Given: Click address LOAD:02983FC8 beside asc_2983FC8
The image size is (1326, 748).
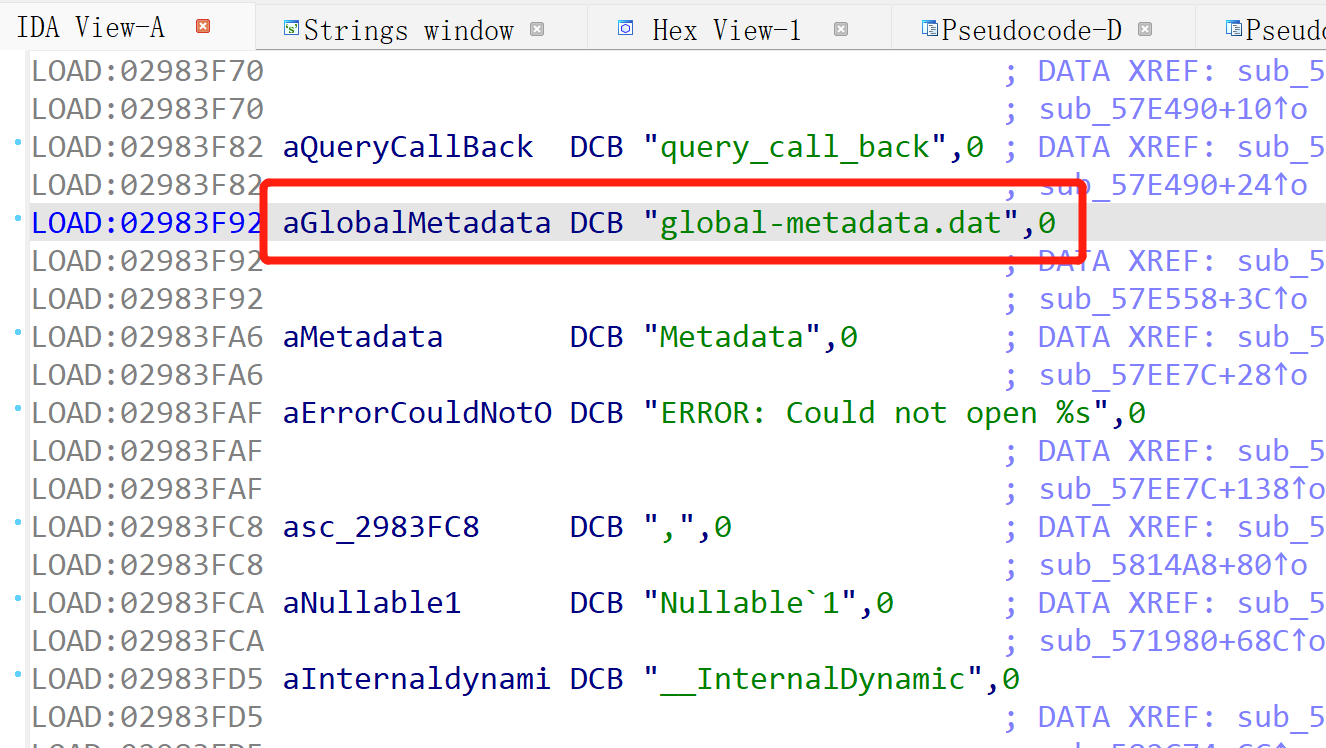Looking at the screenshot, I should 147,527.
